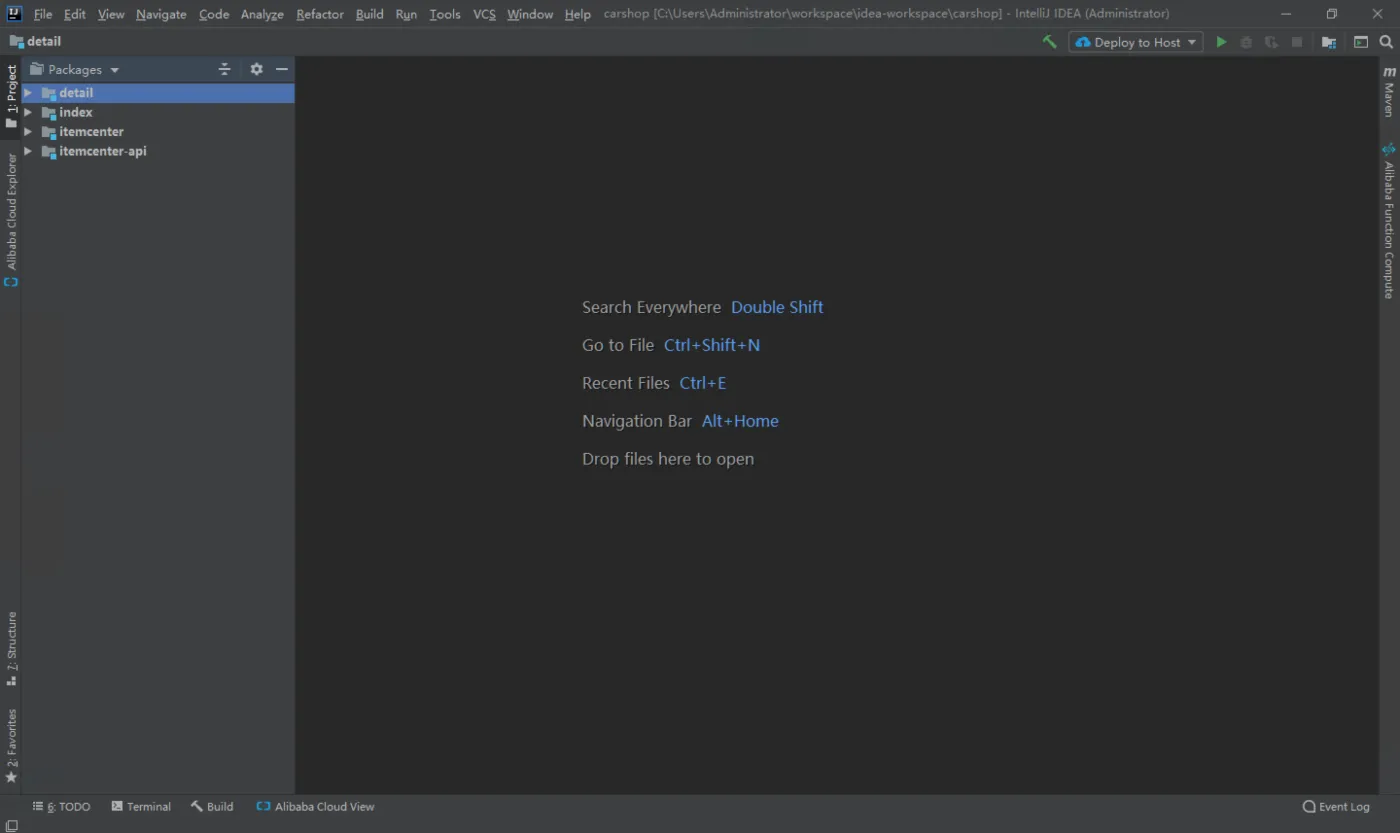The width and height of the screenshot is (1400, 833).
Task: Open the Build menu
Action: pyautogui.click(x=370, y=14)
